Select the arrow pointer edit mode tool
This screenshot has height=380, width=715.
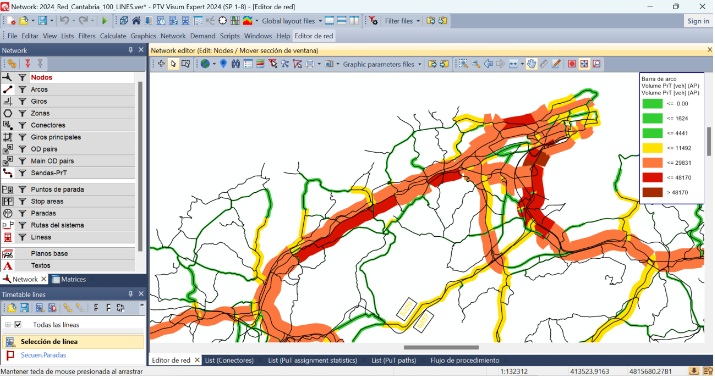click(x=173, y=64)
